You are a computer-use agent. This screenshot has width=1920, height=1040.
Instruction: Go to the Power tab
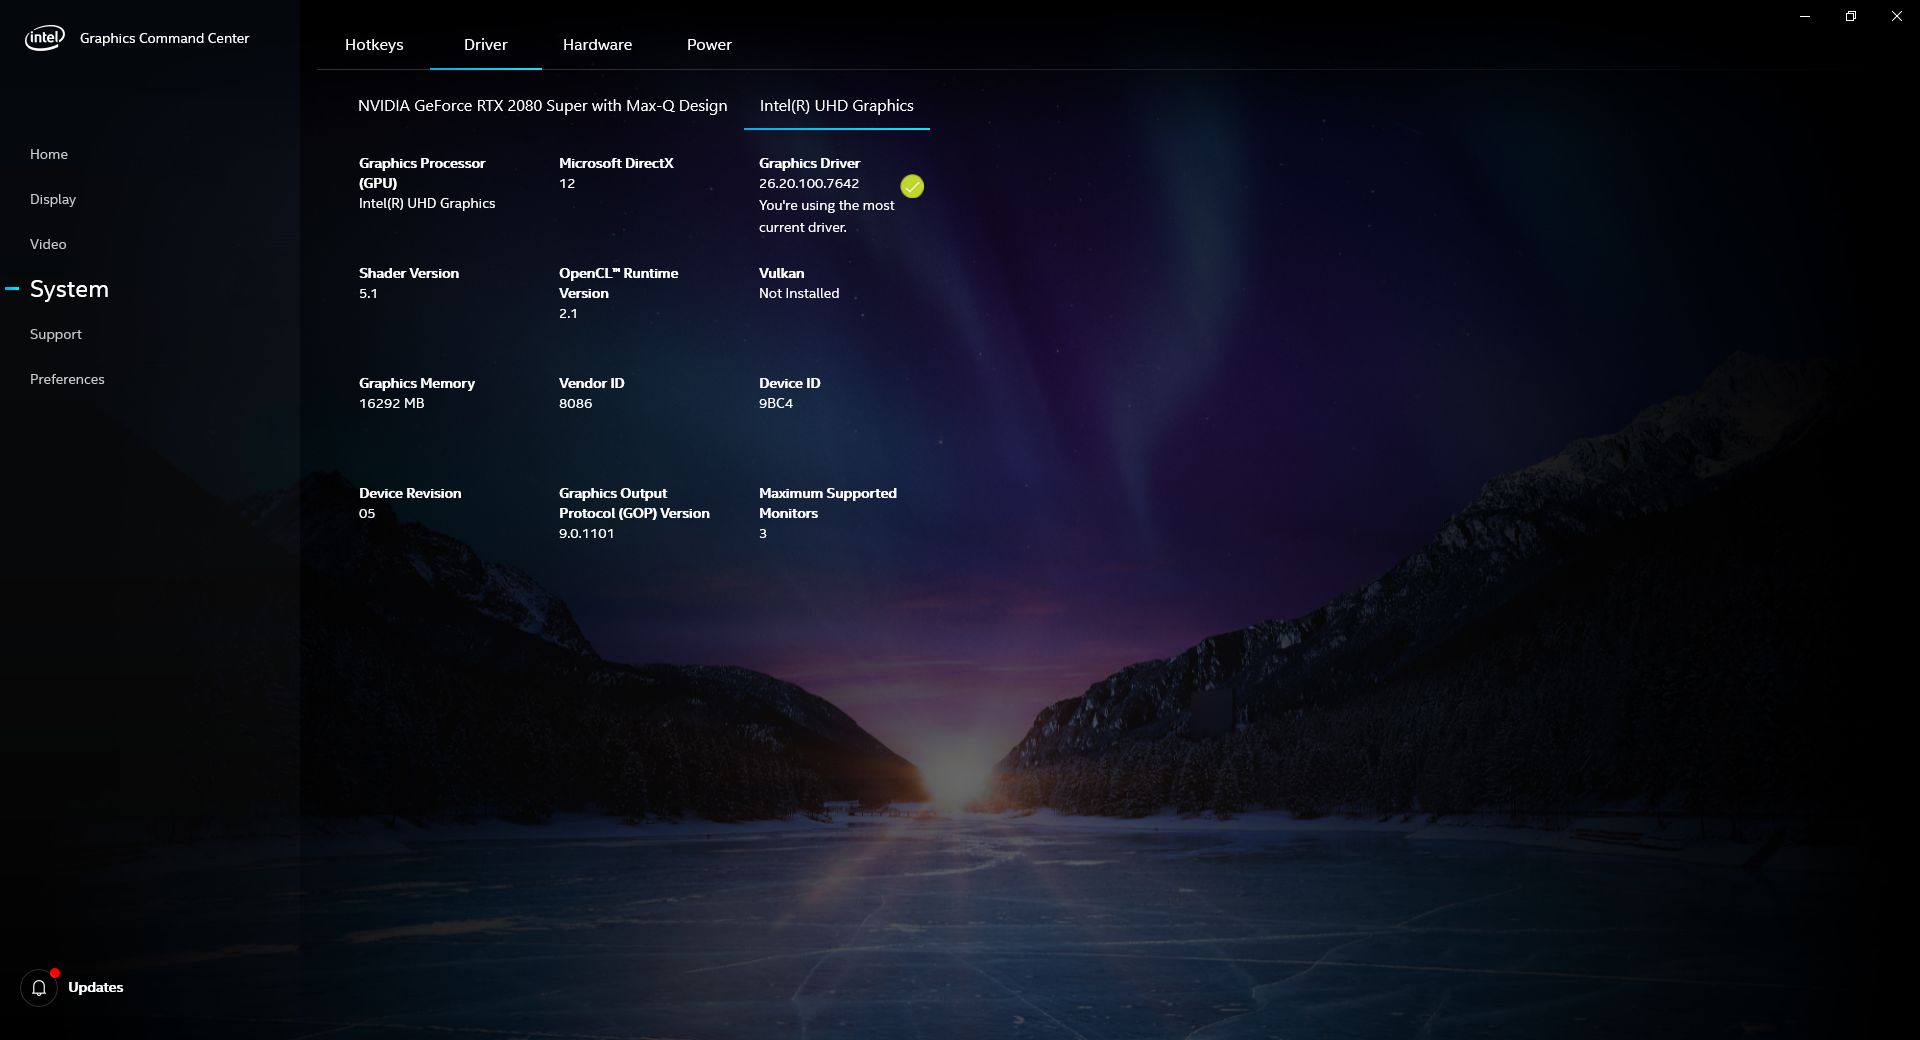pos(709,45)
